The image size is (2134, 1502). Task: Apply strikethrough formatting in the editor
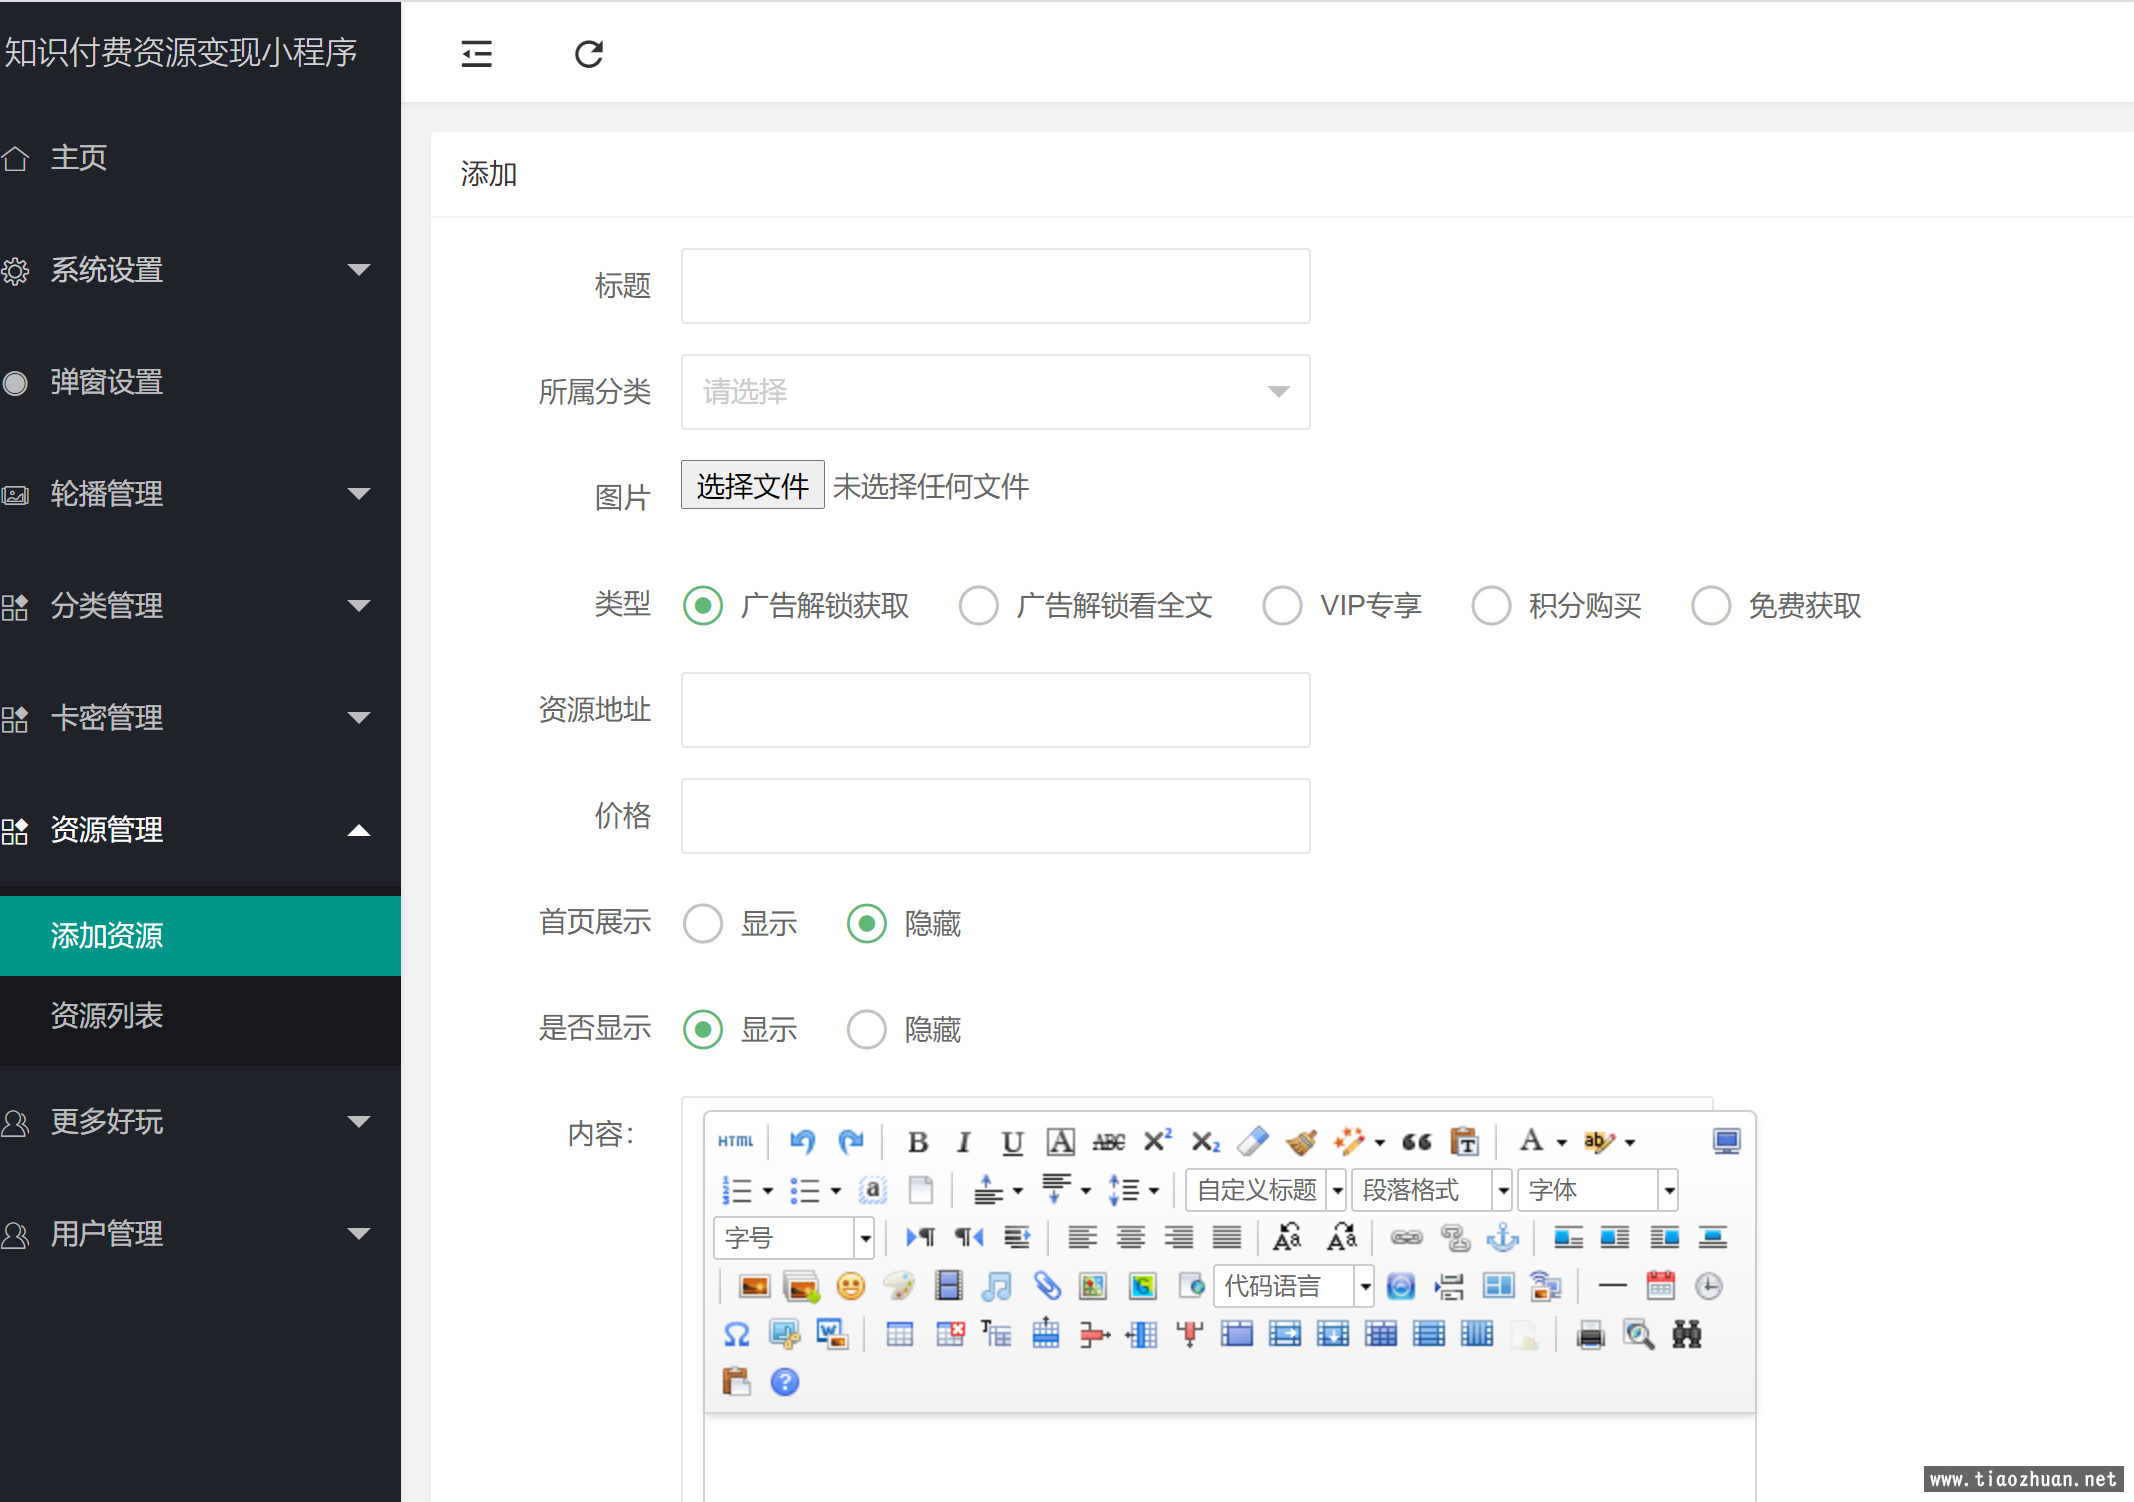1109,1141
